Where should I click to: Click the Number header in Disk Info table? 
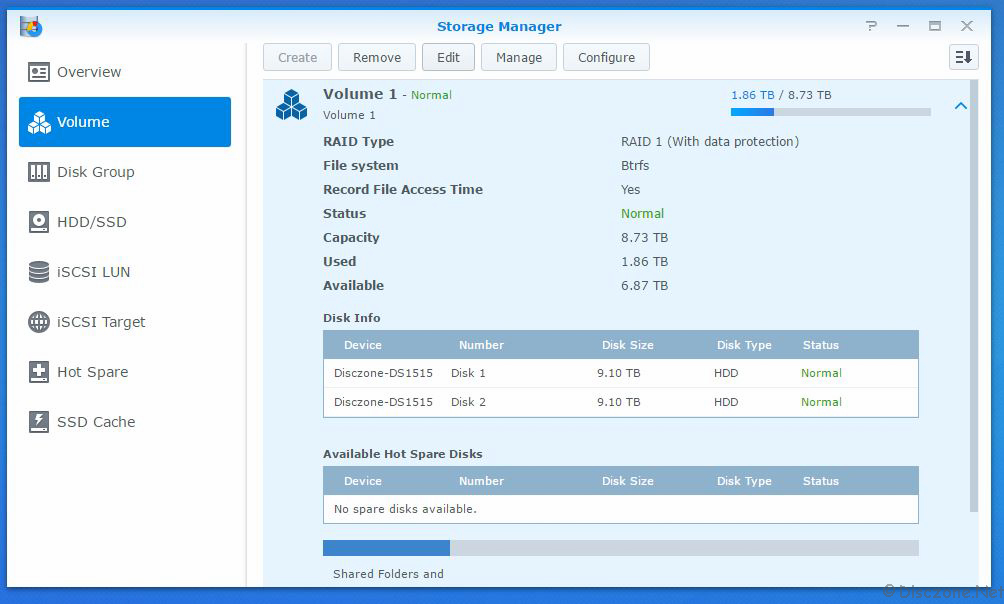481,345
